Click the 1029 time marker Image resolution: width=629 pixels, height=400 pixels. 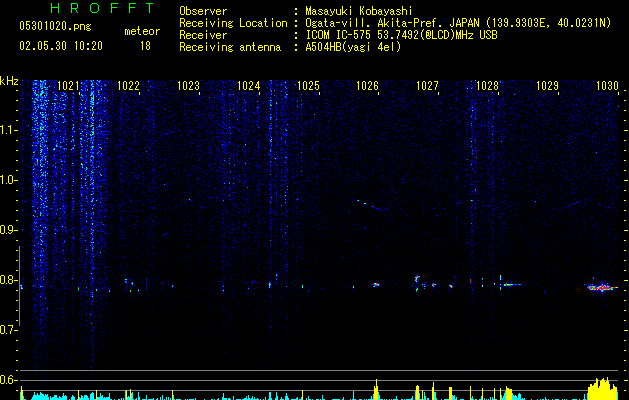tap(547, 86)
